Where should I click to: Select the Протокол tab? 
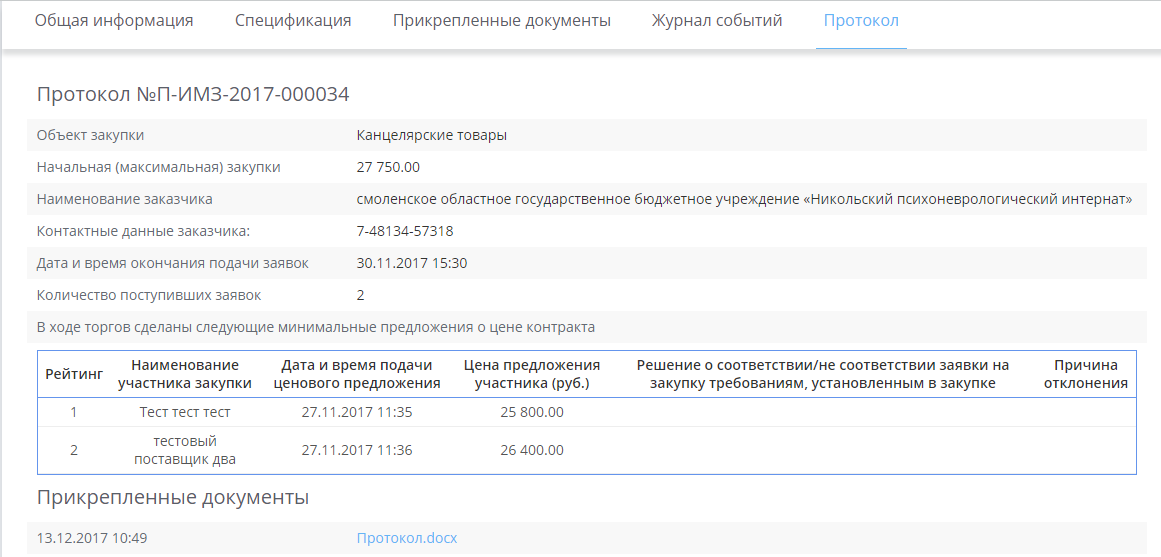pyautogui.click(x=861, y=21)
